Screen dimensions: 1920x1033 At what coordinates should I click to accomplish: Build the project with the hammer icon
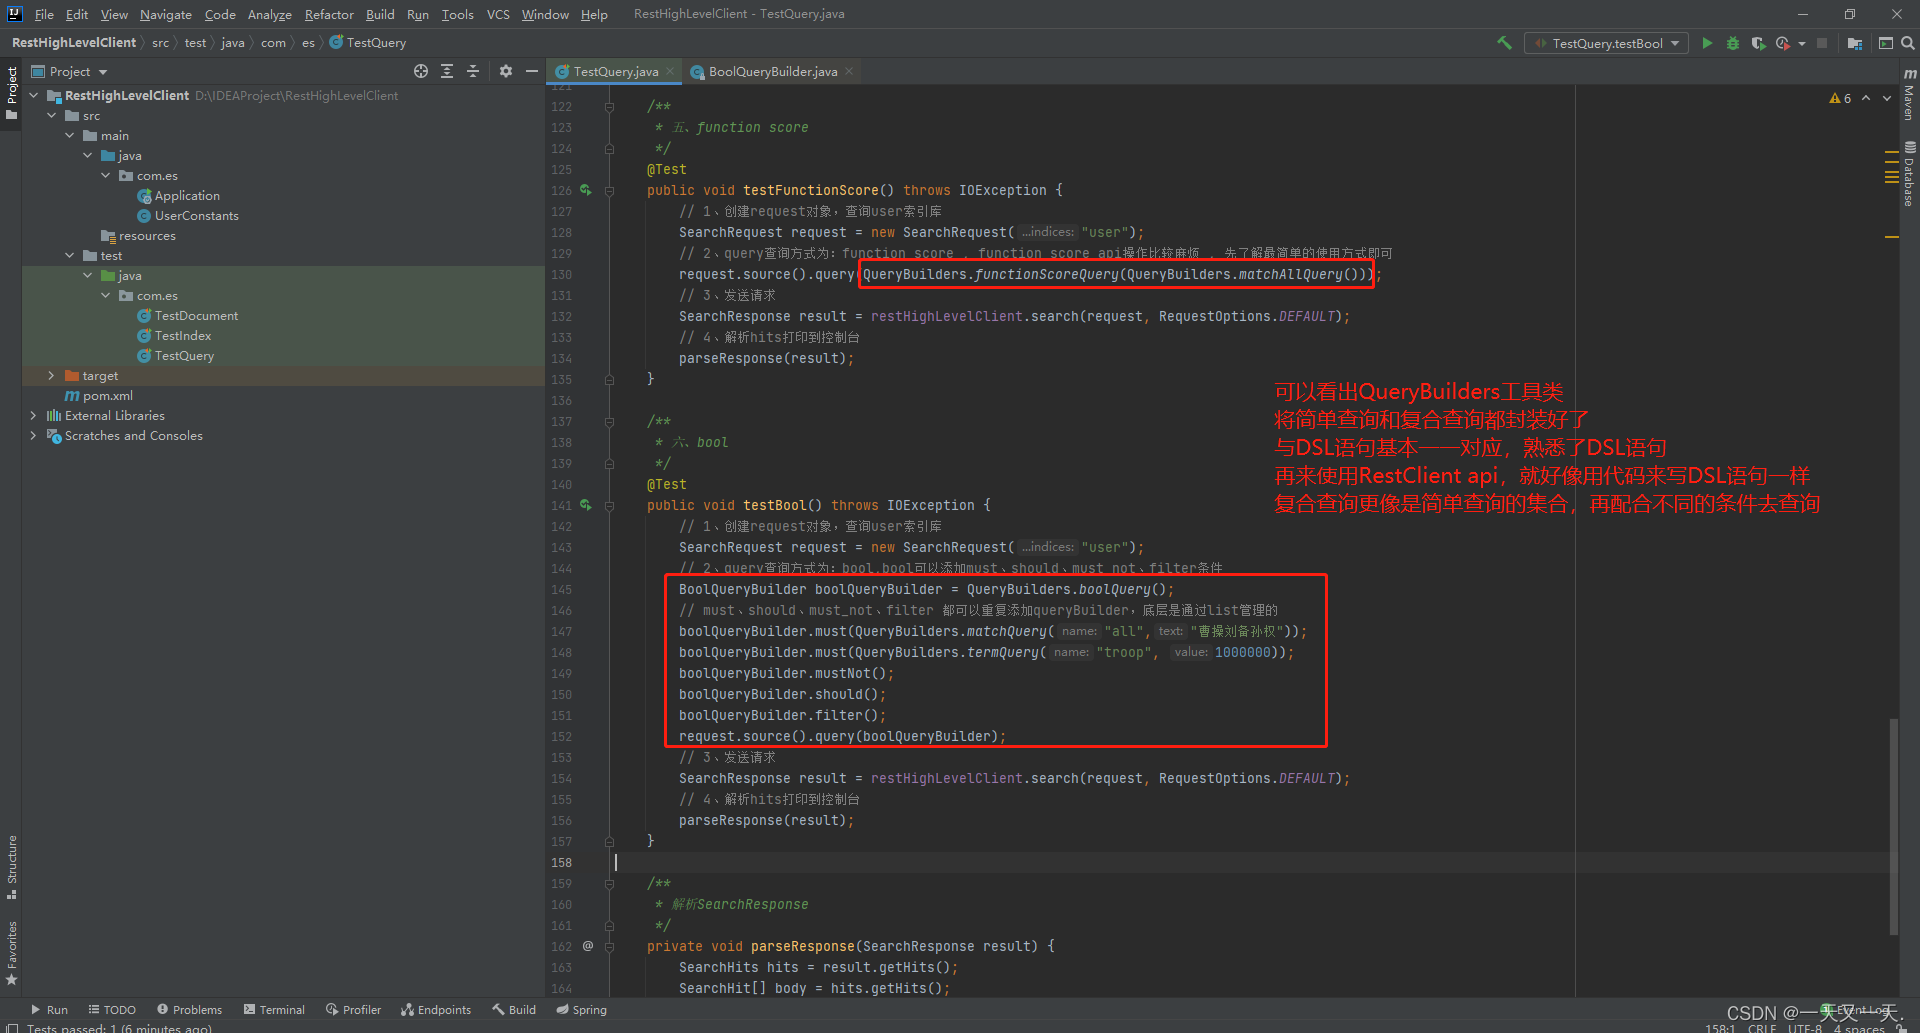click(x=1505, y=43)
